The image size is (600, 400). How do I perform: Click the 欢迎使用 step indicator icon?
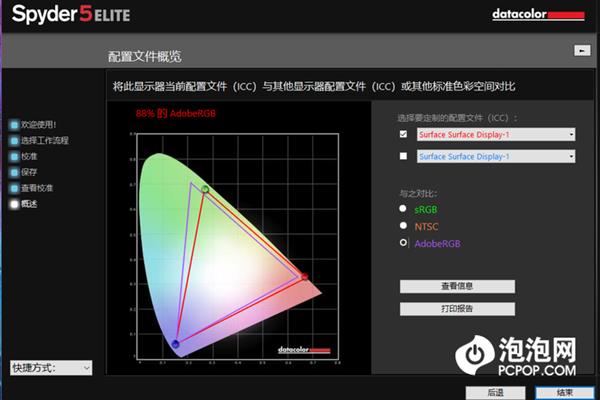point(14,125)
